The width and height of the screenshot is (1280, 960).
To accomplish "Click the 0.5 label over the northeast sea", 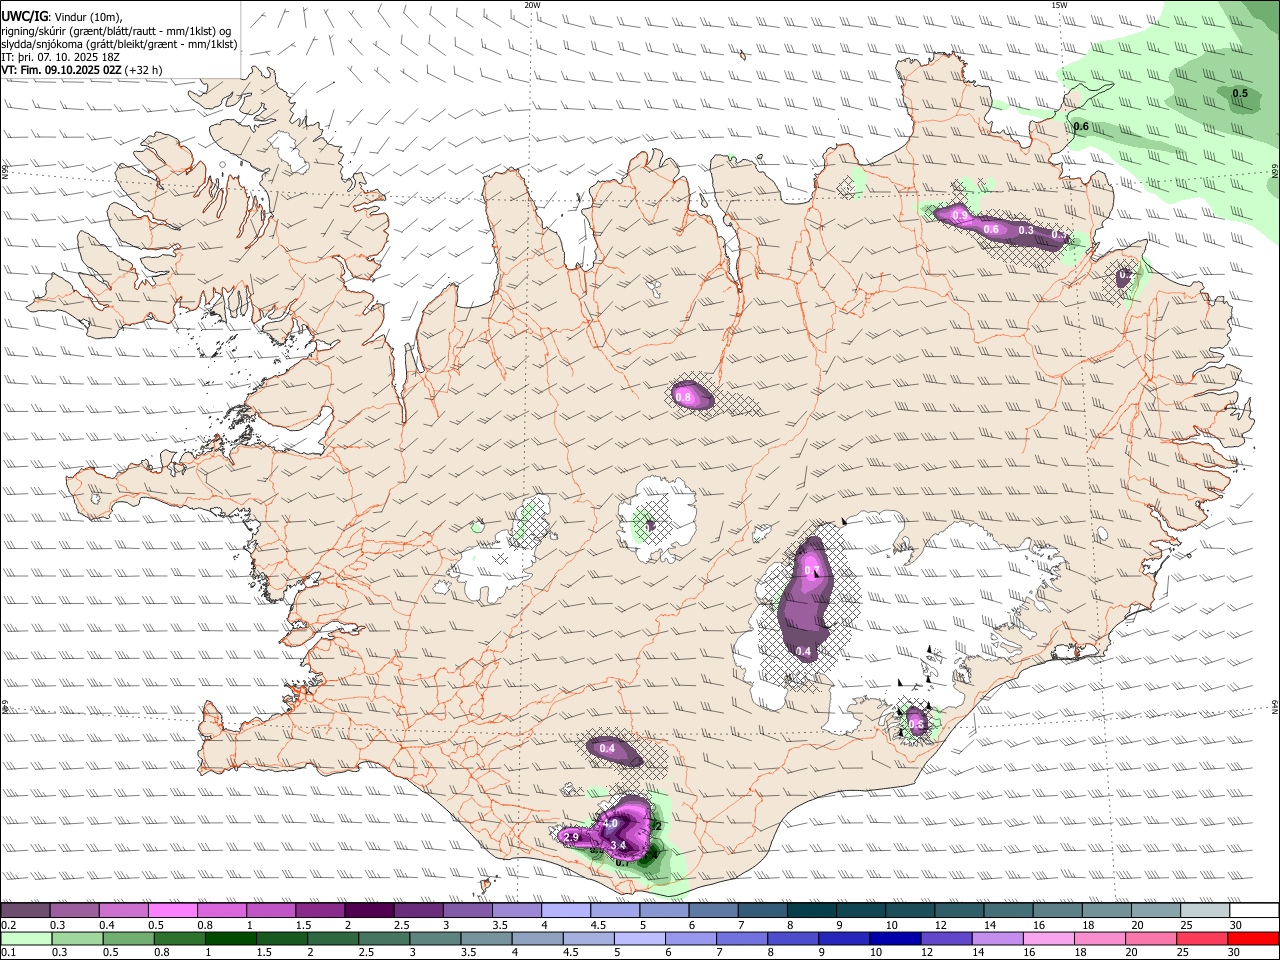I will [x=1240, y=94].
